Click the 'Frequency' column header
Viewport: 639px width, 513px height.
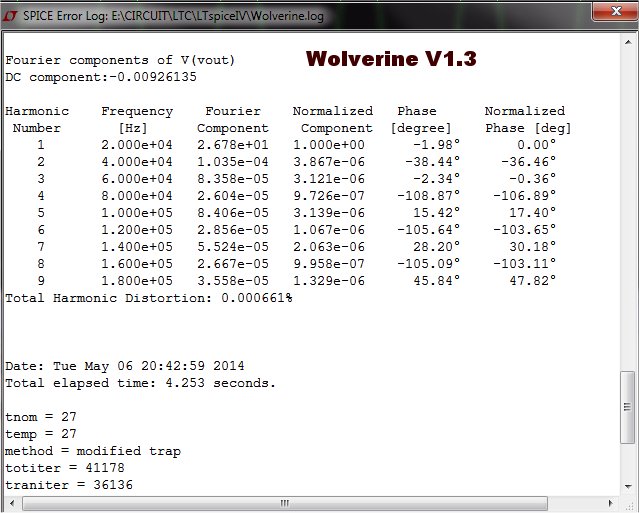[x=137, y=112]
